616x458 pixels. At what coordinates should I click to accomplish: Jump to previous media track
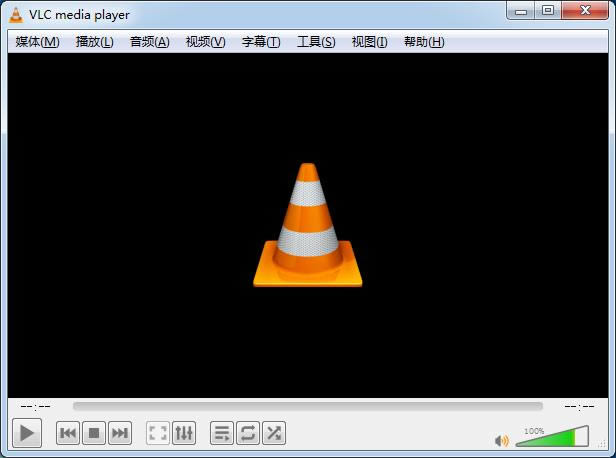[68, 433]
